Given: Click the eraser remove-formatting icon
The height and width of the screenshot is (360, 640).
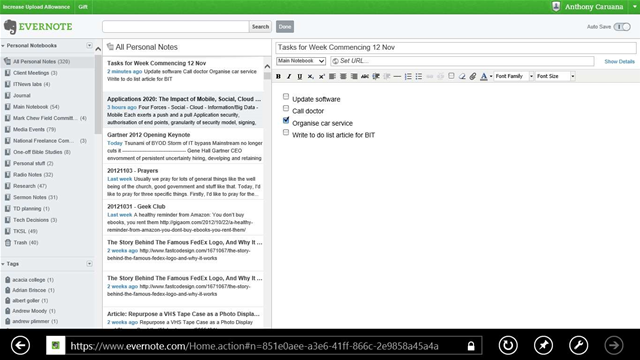Looking at the screenshot, I should pos(462,76).
